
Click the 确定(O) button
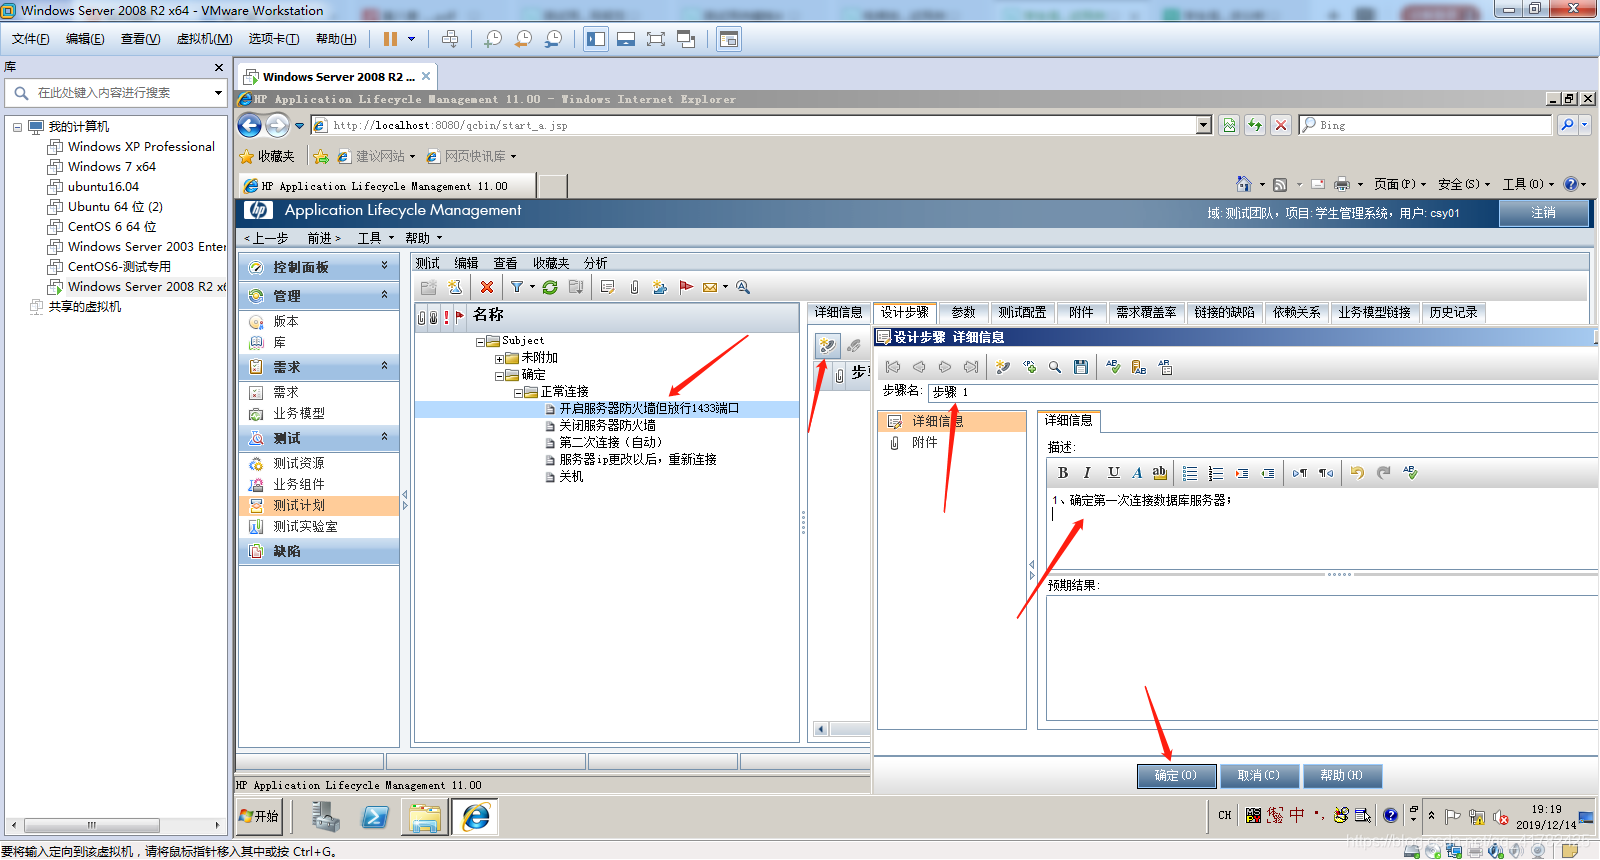(x=1176, y=775)
